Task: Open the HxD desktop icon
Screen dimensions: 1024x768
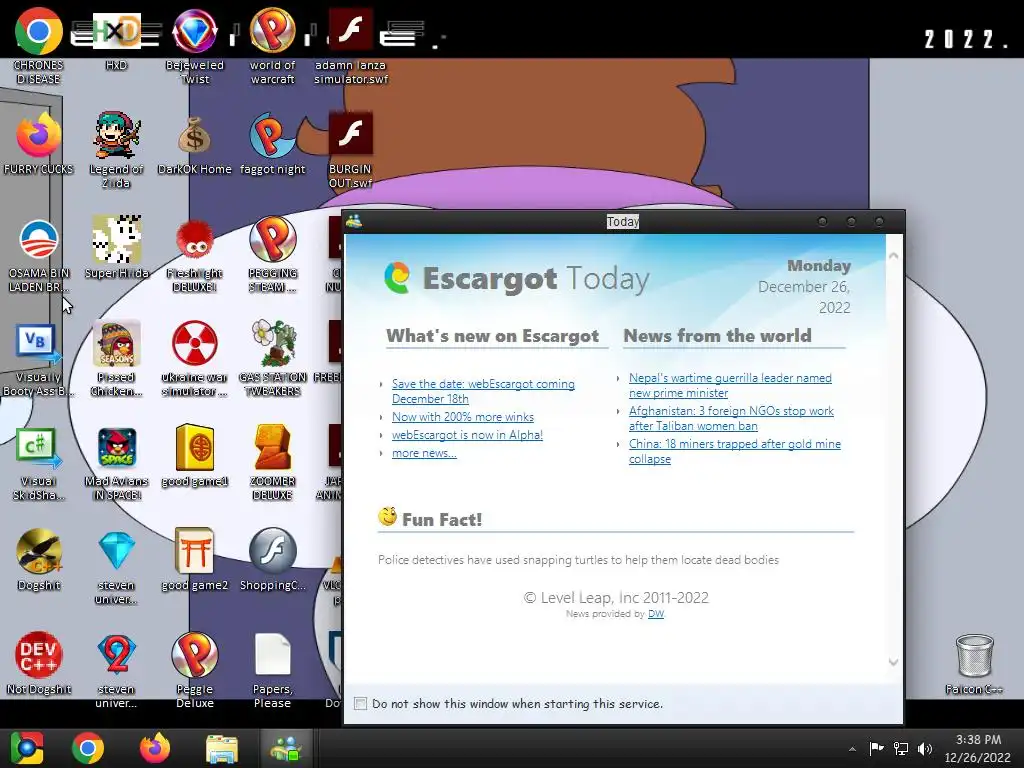Action: click(116, 32)
